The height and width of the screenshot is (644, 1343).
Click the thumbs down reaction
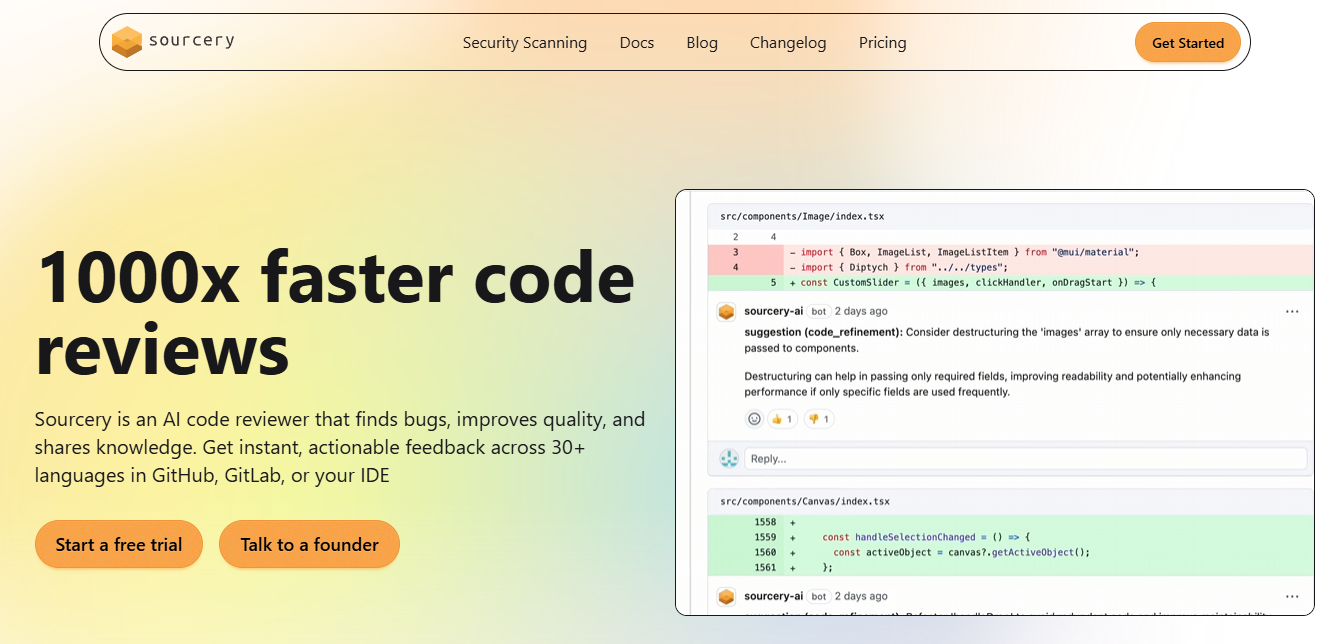click(819, 419)
